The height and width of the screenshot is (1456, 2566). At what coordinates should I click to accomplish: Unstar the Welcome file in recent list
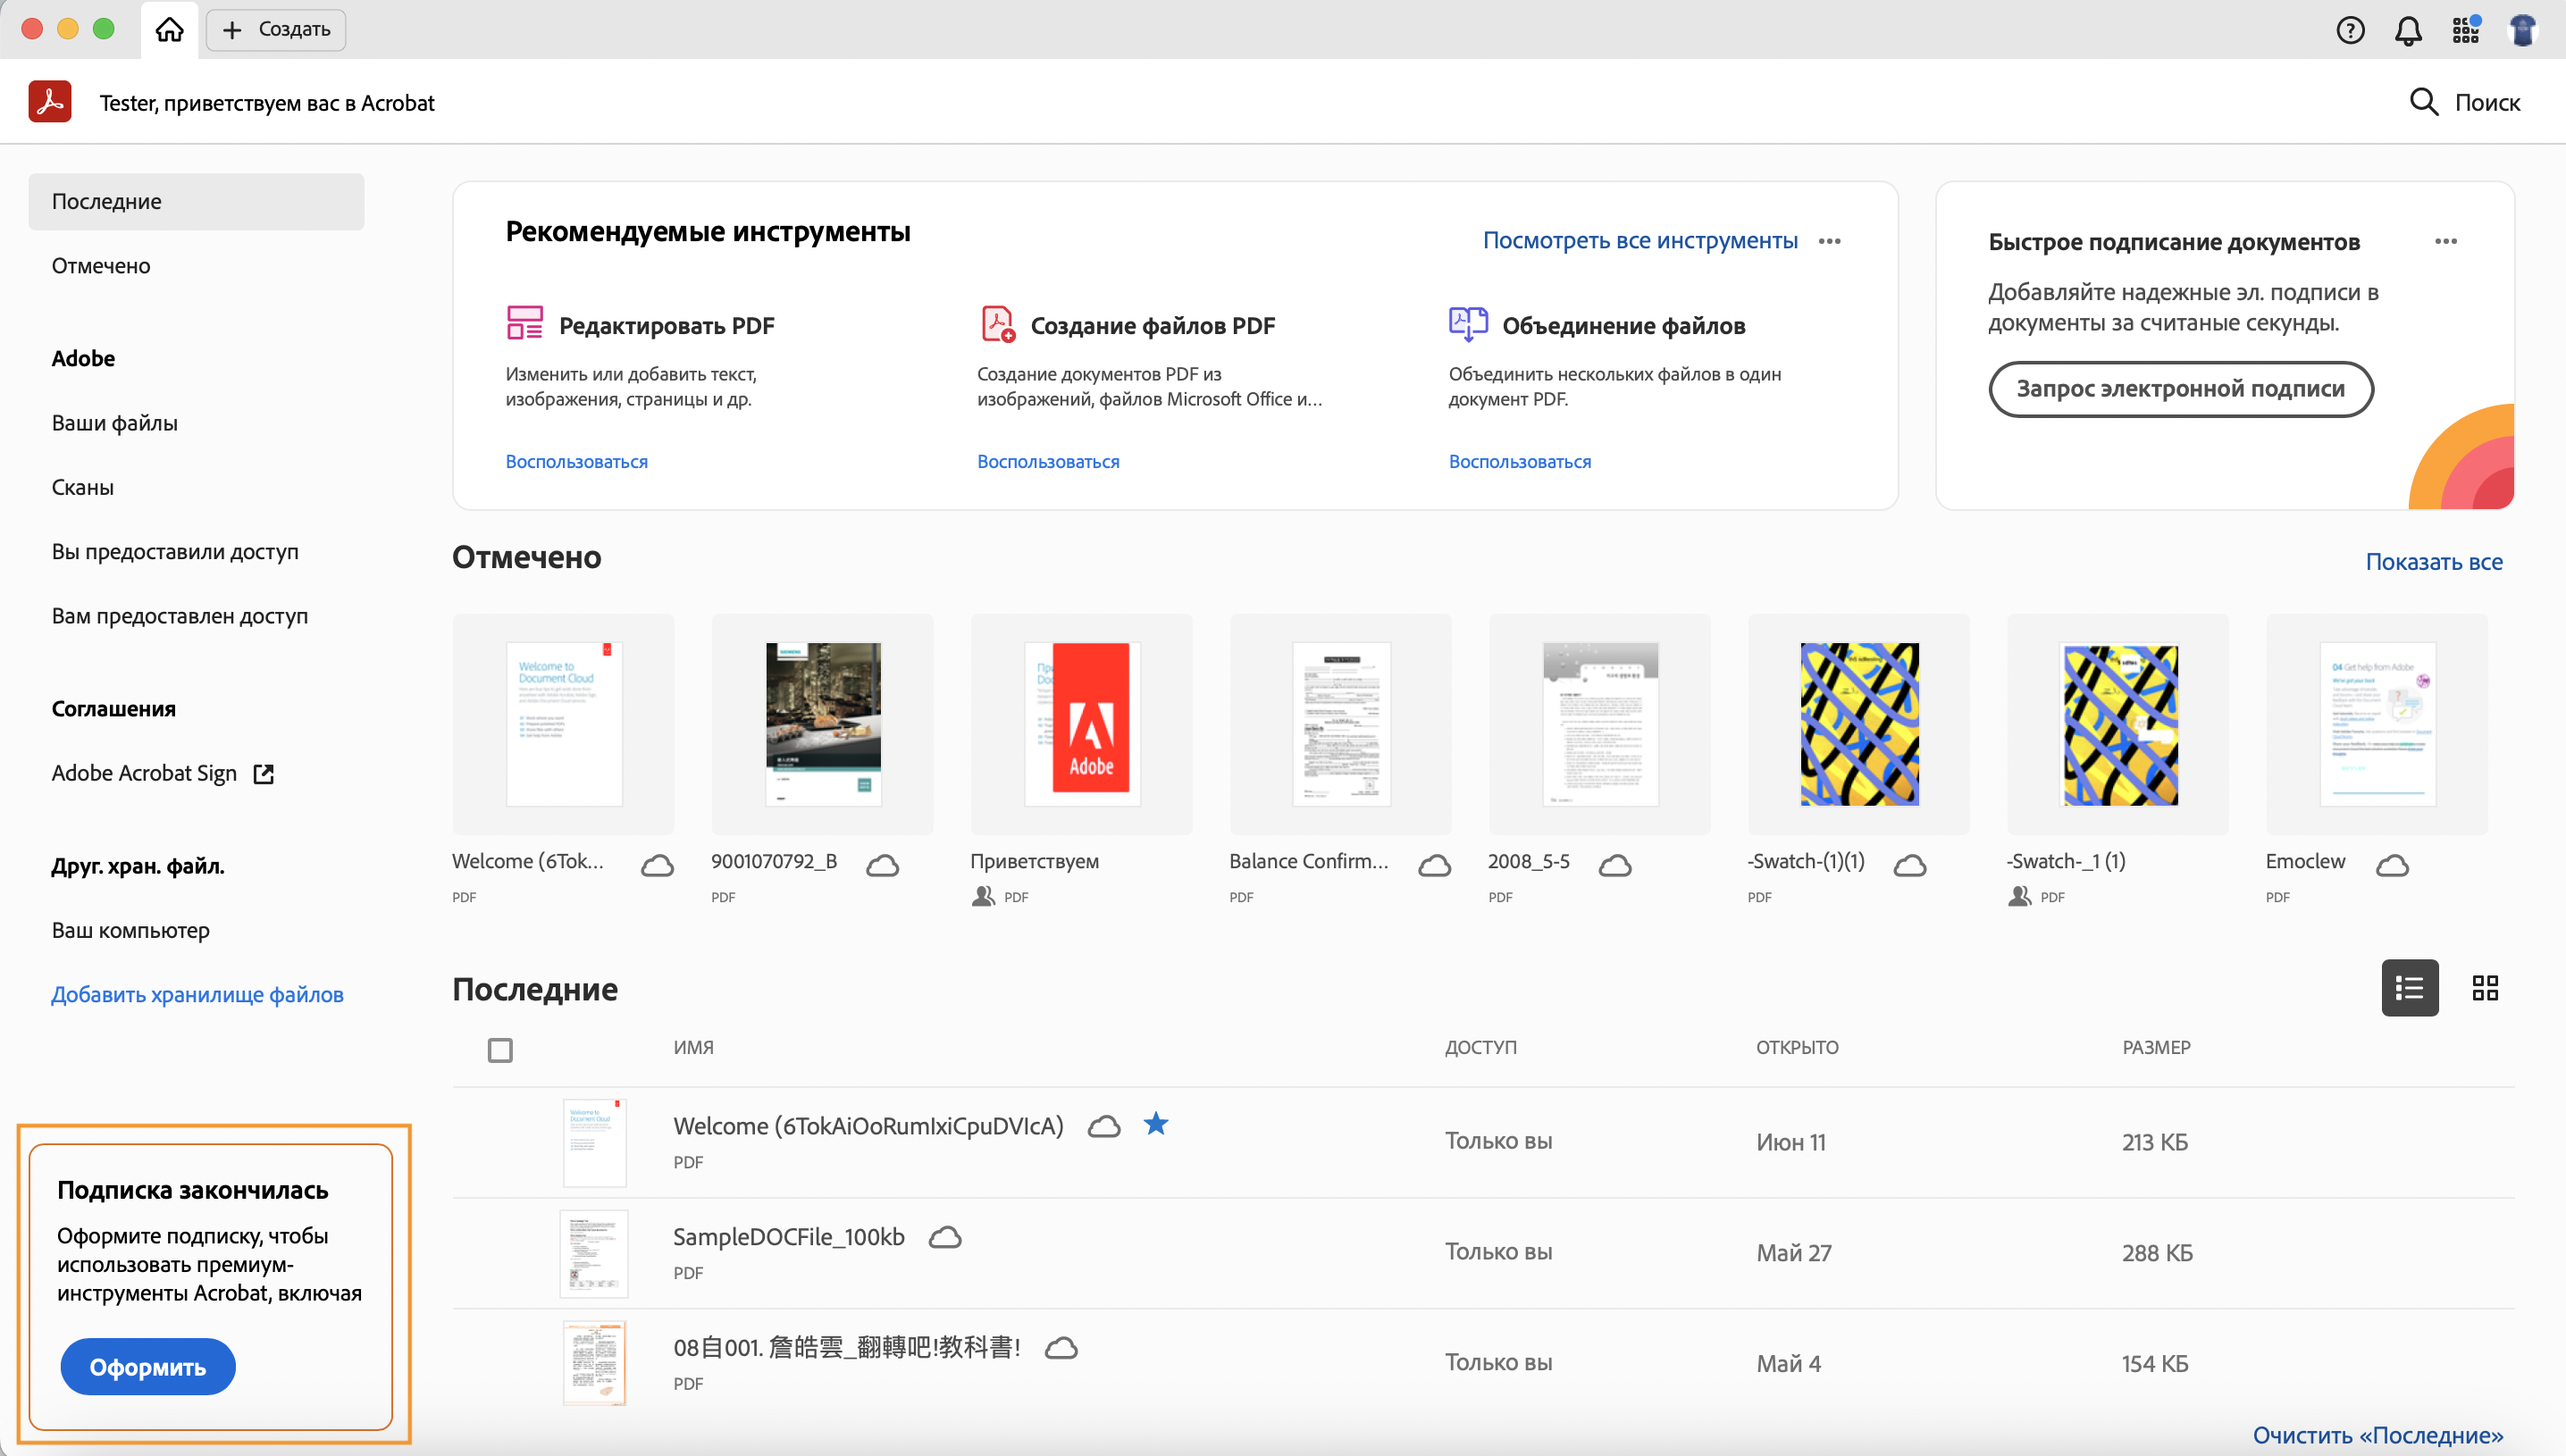[x=1156, y=1124]
